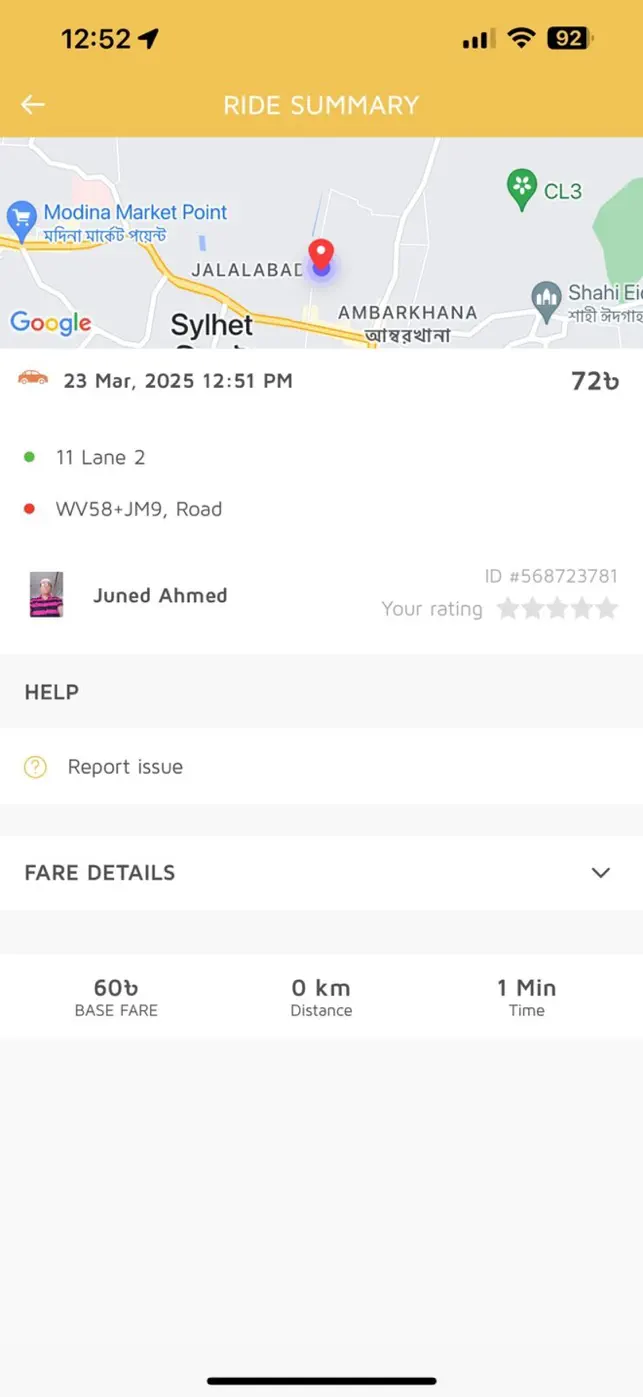Image resolution: width=643 pixels, height=1397 pixels.
Task: Rate the ride three stars
Action: (x=557, y=609)
